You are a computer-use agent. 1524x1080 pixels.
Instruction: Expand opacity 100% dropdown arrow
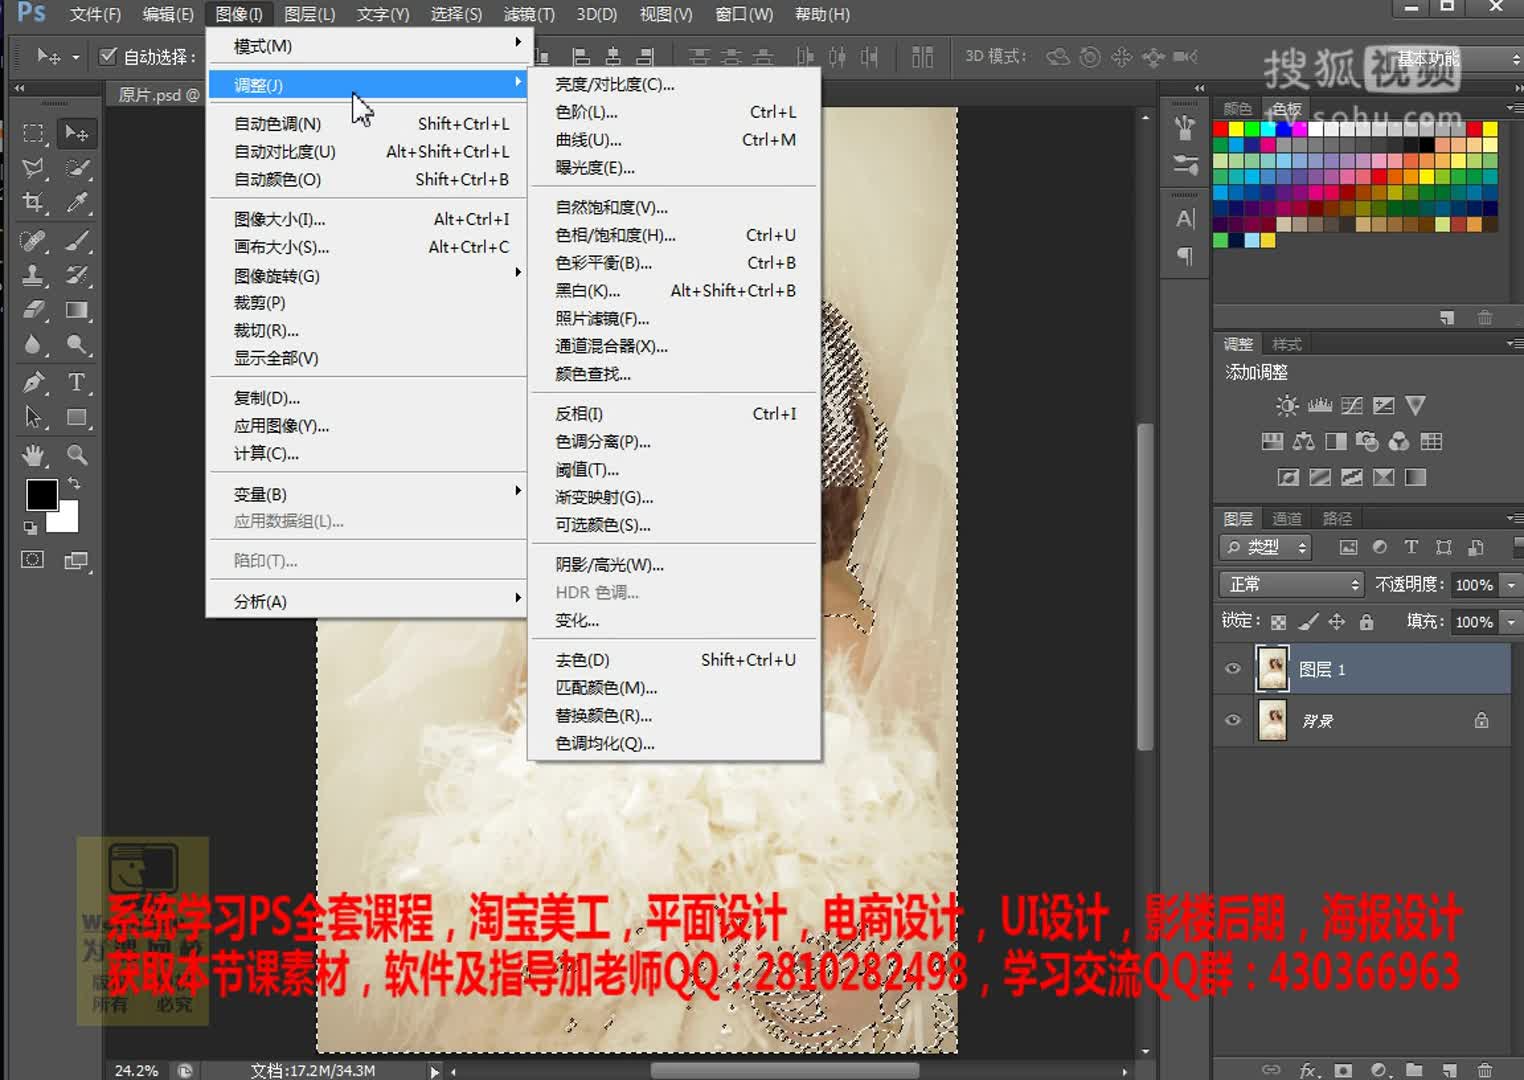coord(1511,585)
